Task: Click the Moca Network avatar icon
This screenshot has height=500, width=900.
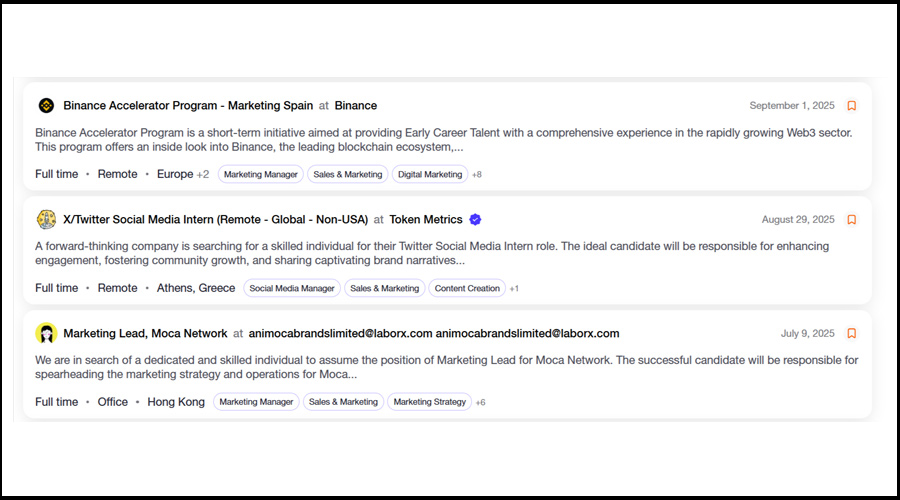Action: 46,333
